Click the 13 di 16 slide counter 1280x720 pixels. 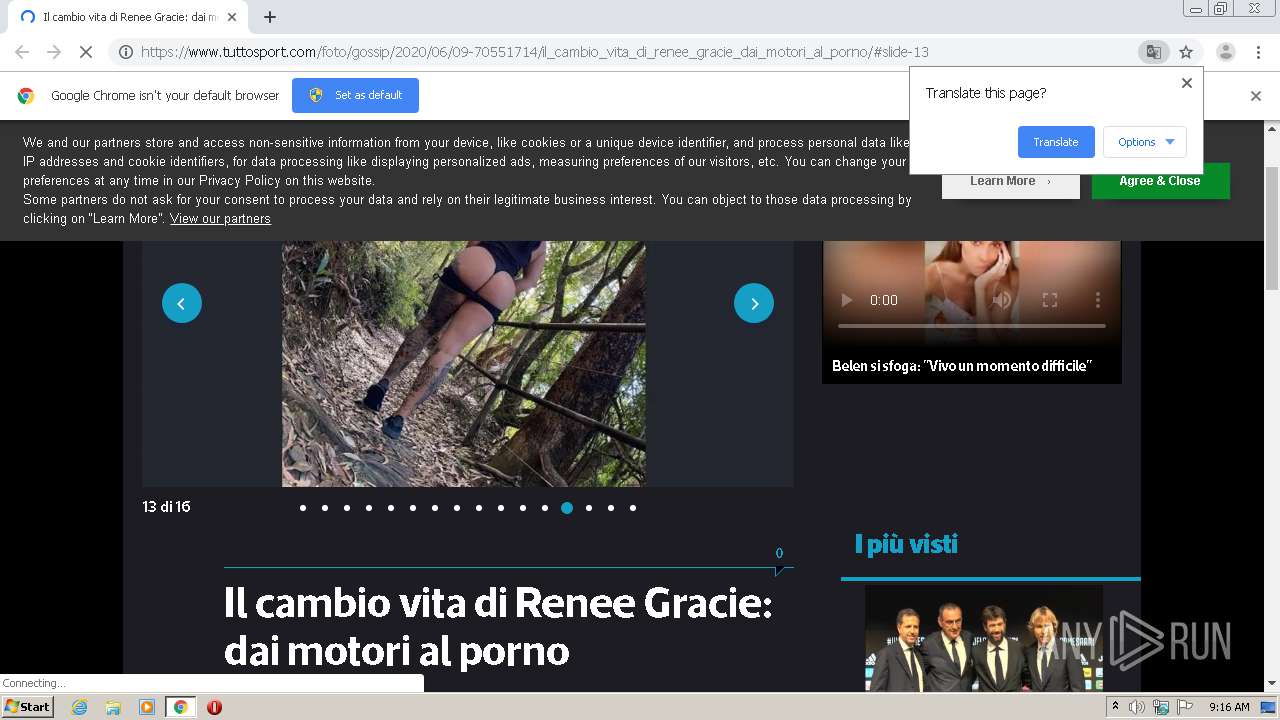[x=166, y=507]
